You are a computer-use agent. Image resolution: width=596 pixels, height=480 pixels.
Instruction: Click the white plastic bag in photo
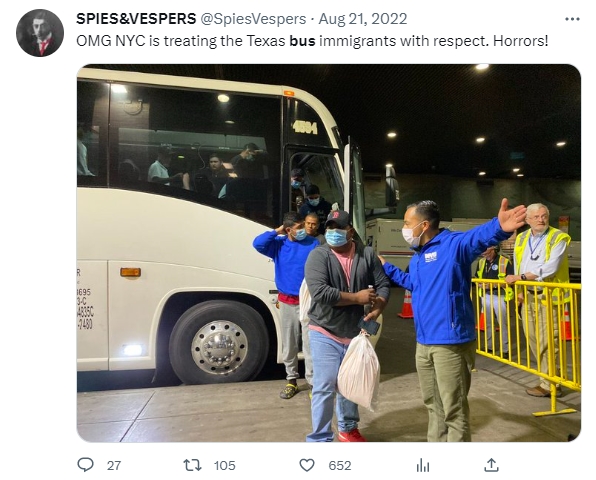click(358, 371)
